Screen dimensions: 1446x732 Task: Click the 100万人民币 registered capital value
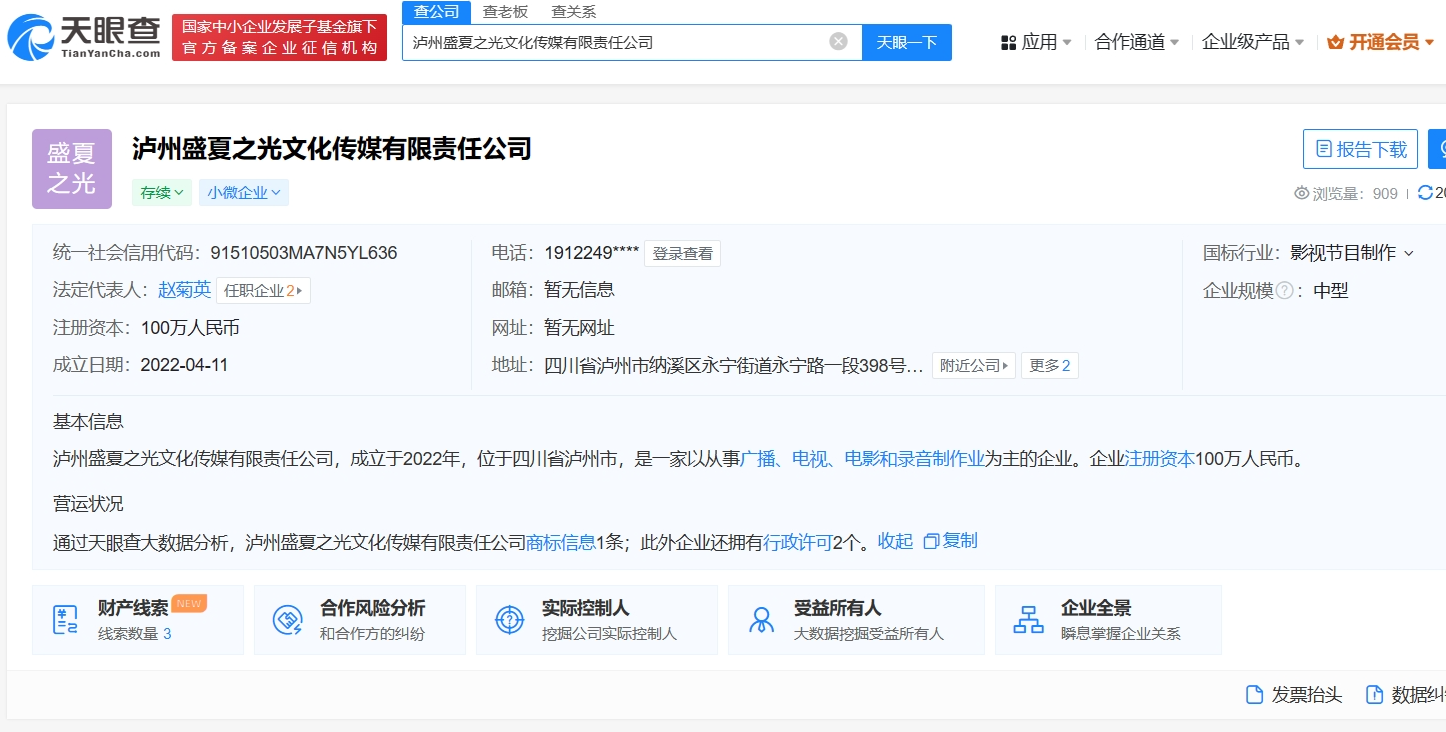(x=190, y=328)
